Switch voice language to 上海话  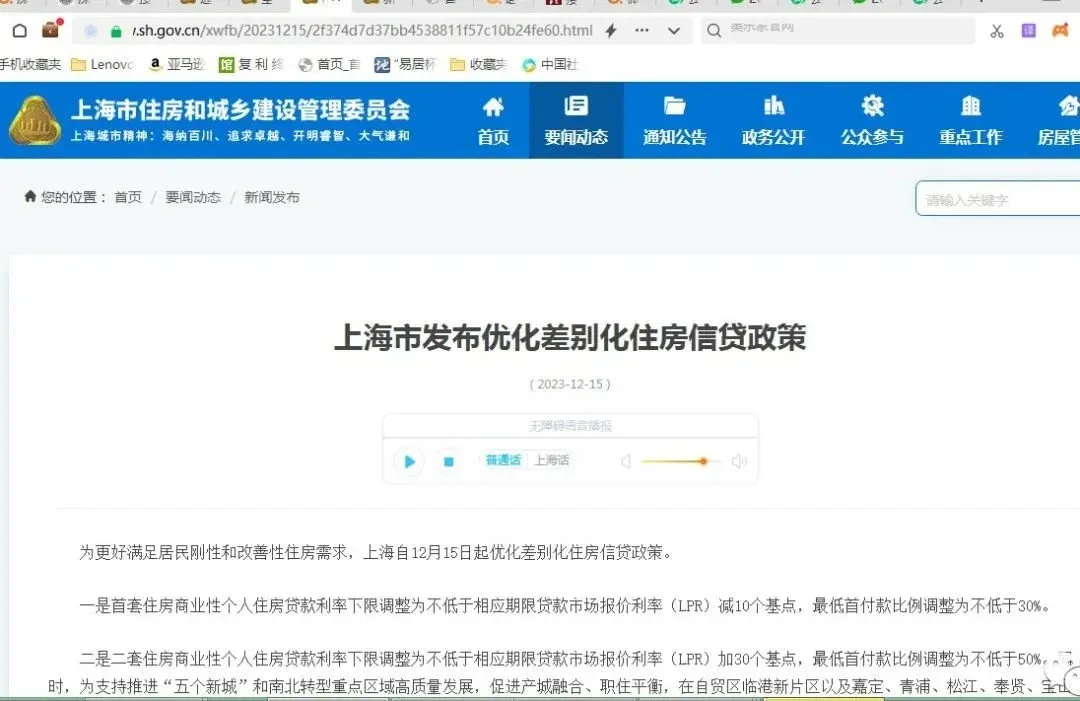(551, 460)
